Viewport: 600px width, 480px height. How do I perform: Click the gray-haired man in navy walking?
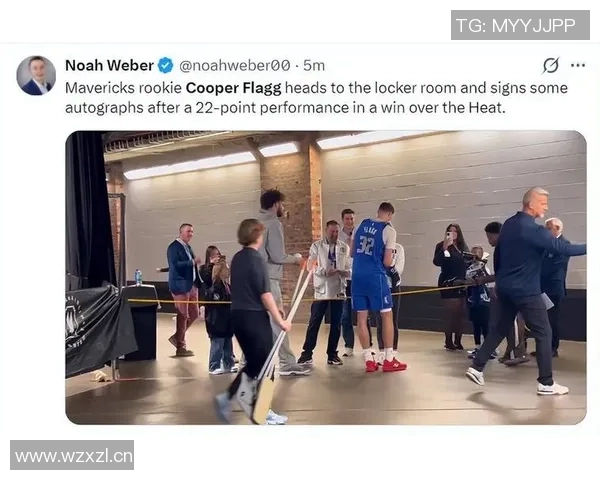point(526,291)
